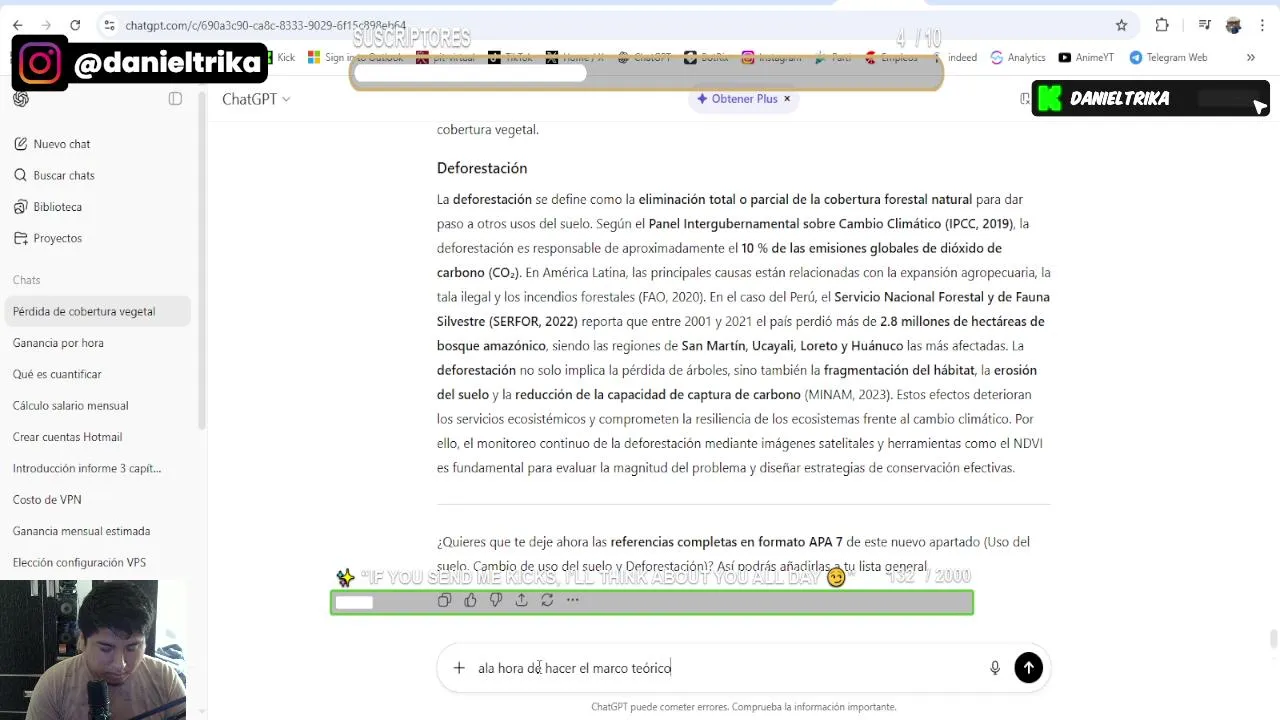The height and width of the screenshot is (720, 1280).
Task: Send the message with the arrow button
Action: click(1028, 668)
